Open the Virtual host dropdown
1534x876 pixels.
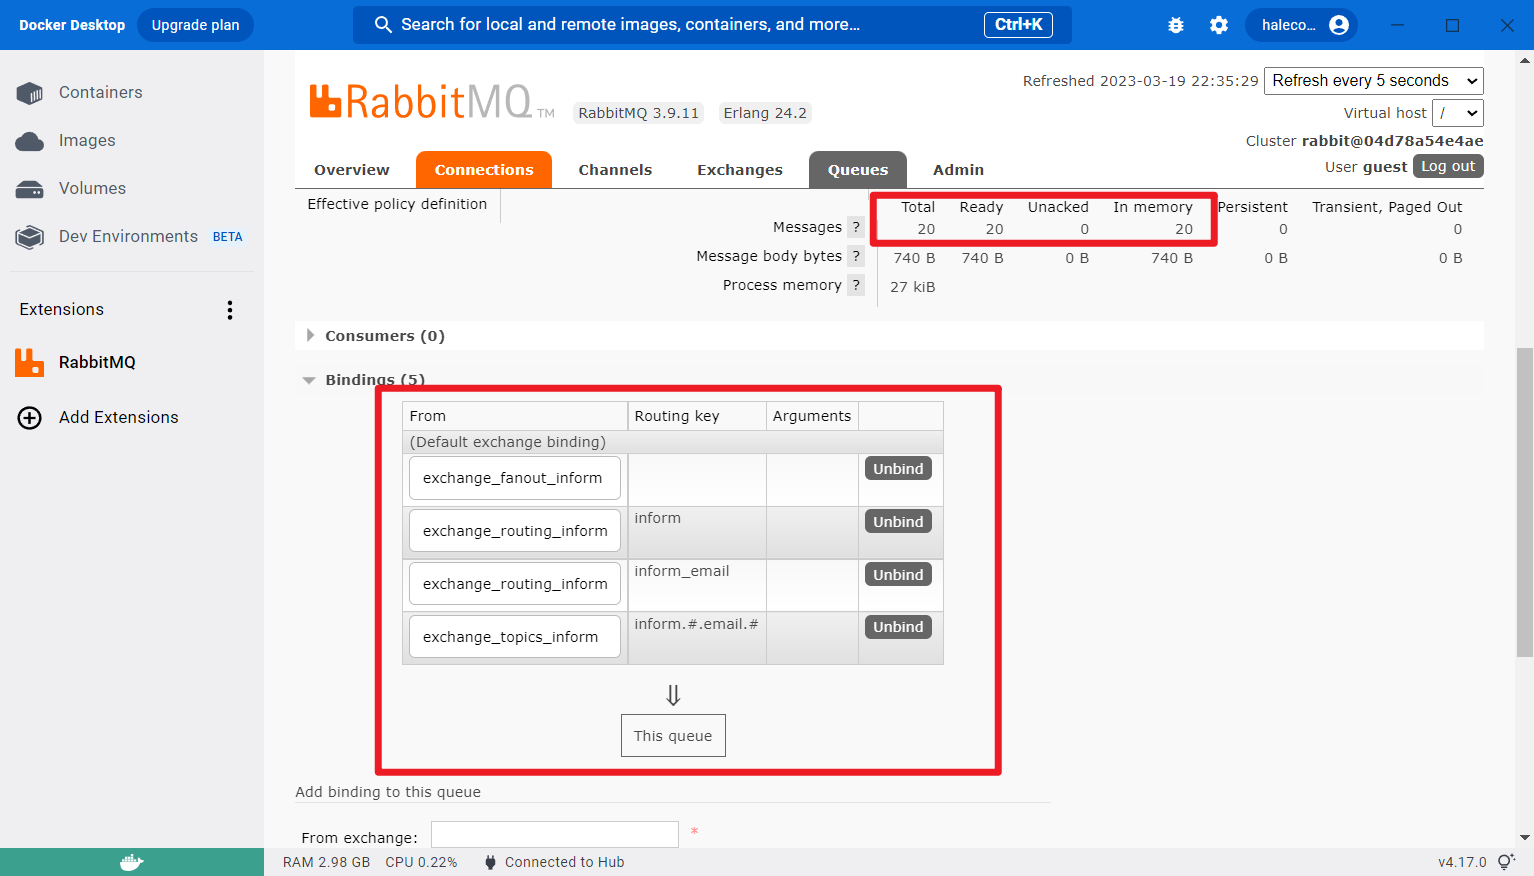coord(1457,113)
